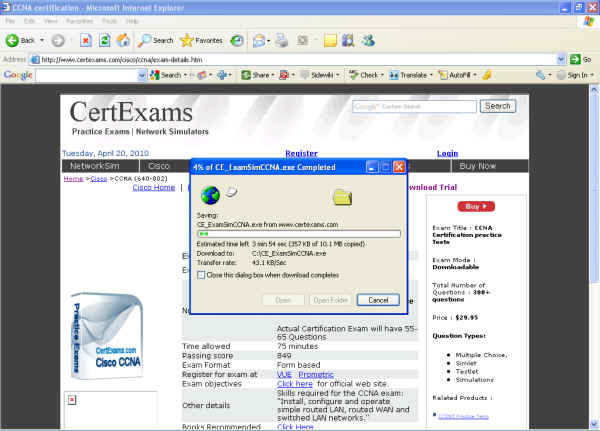Open the Sign In dropdown arrow
This screenshot has width=600, height=431.
point(592,75)
